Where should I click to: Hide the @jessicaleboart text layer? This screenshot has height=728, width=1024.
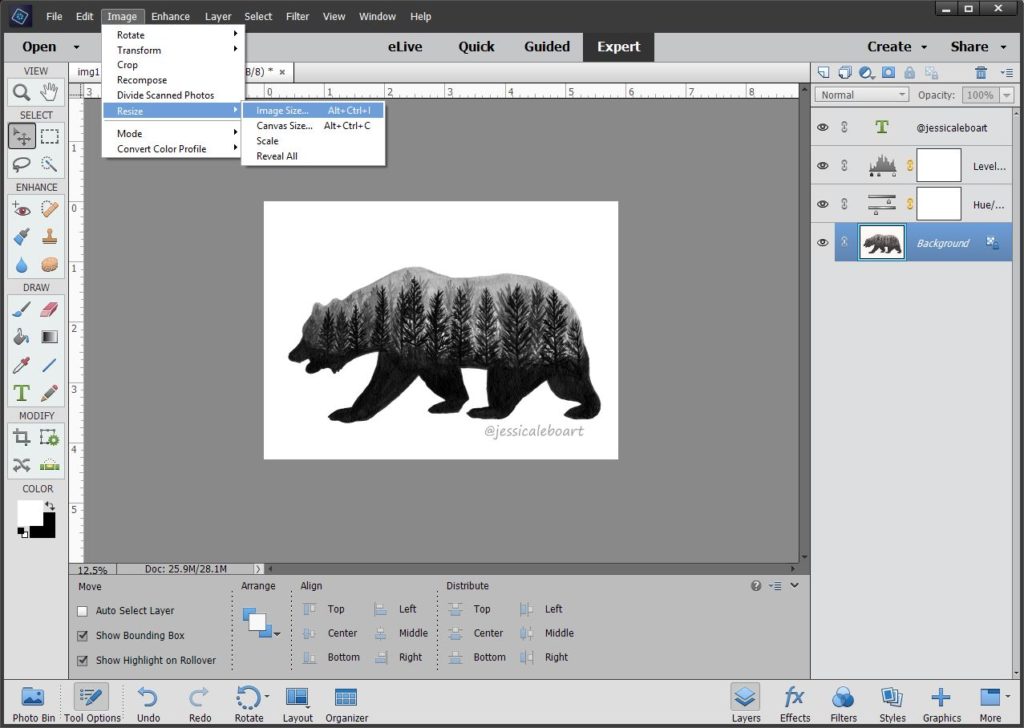pyautogui.click(x=822, y=127)
